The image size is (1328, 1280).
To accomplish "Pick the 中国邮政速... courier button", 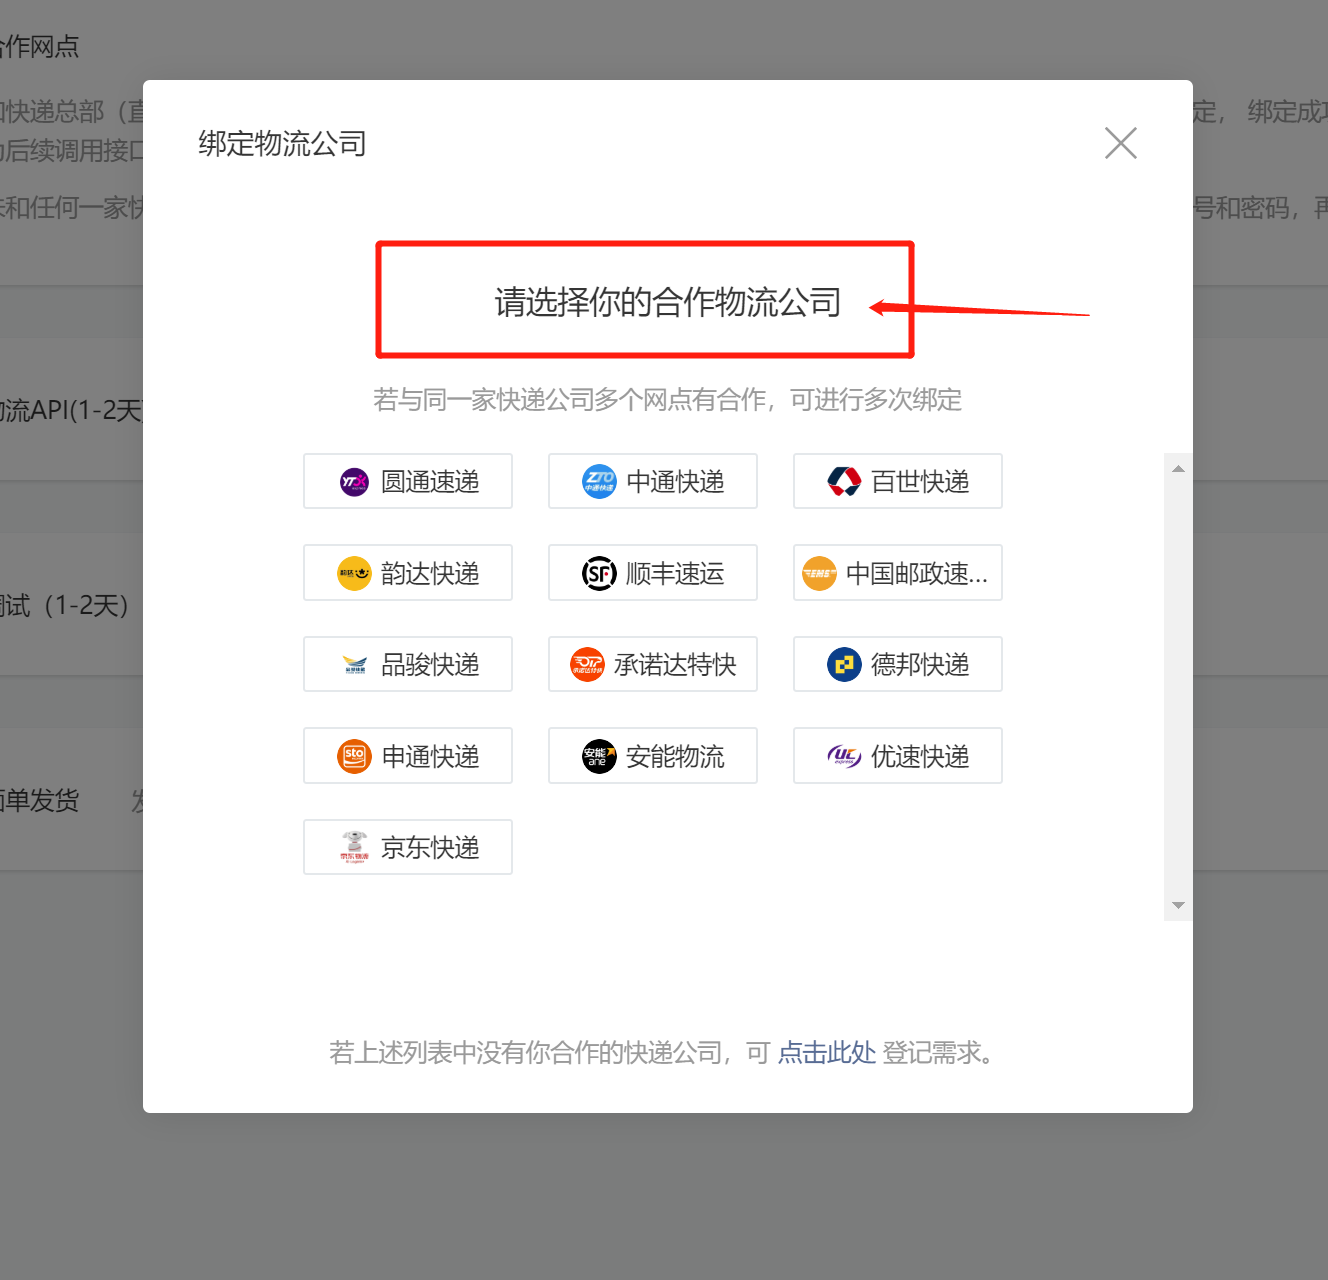I will pos(898,573).
